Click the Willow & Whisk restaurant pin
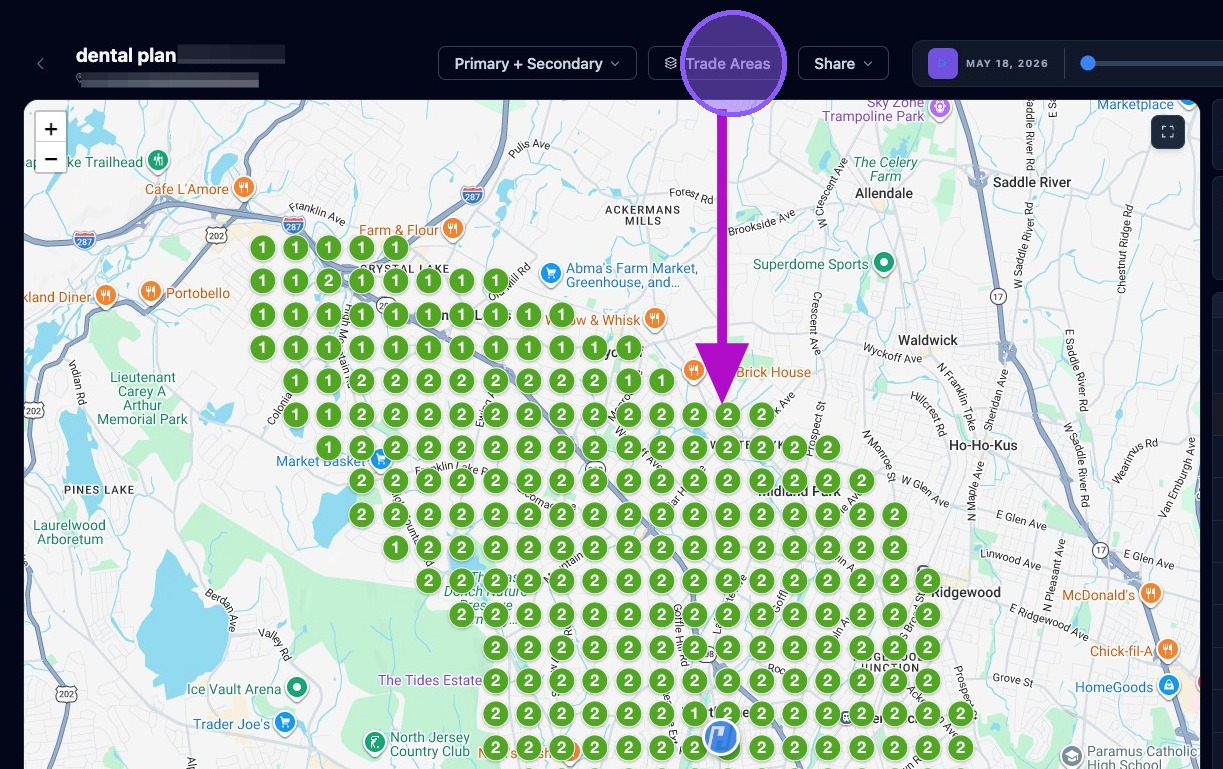Screen dimensions: 1223x769 tap(654, 319)
